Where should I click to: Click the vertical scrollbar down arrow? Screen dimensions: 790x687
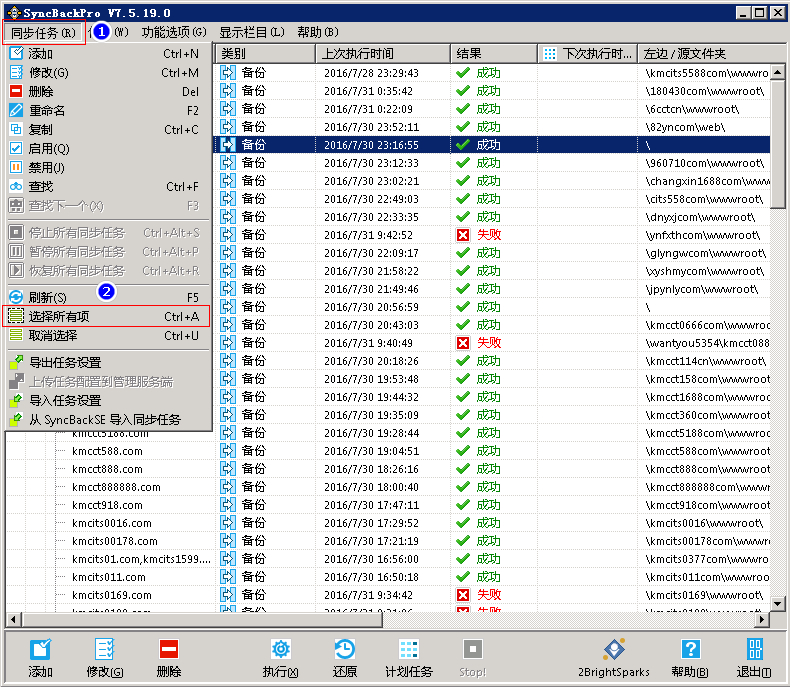(x=777, y=603)
